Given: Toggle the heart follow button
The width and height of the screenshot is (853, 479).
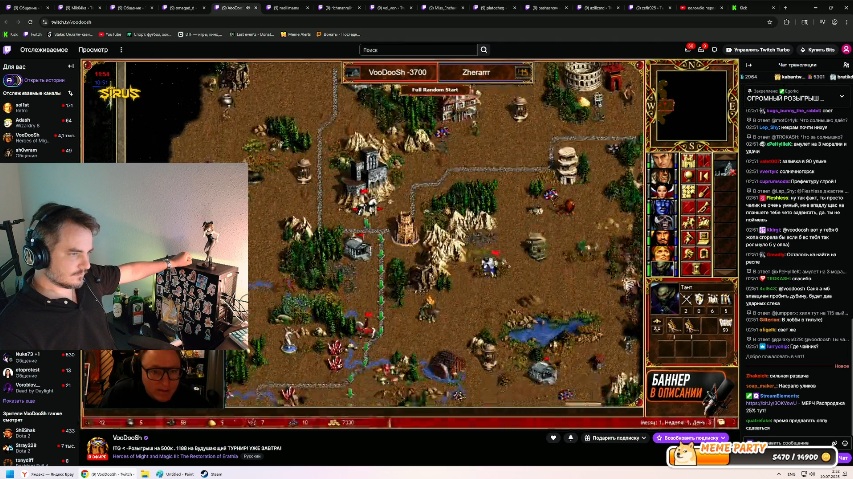Looking at the screenshot, I should [x=553, y=438].
